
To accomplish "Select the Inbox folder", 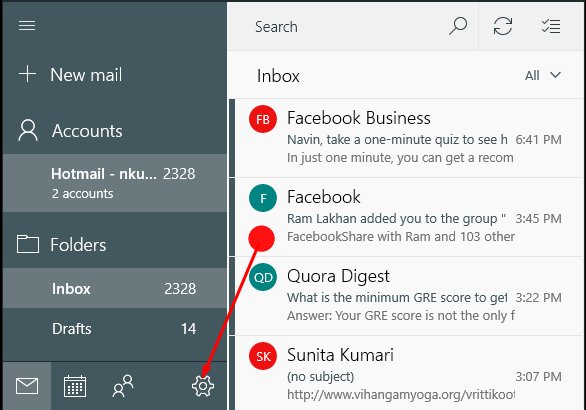I will click(115, 288).
